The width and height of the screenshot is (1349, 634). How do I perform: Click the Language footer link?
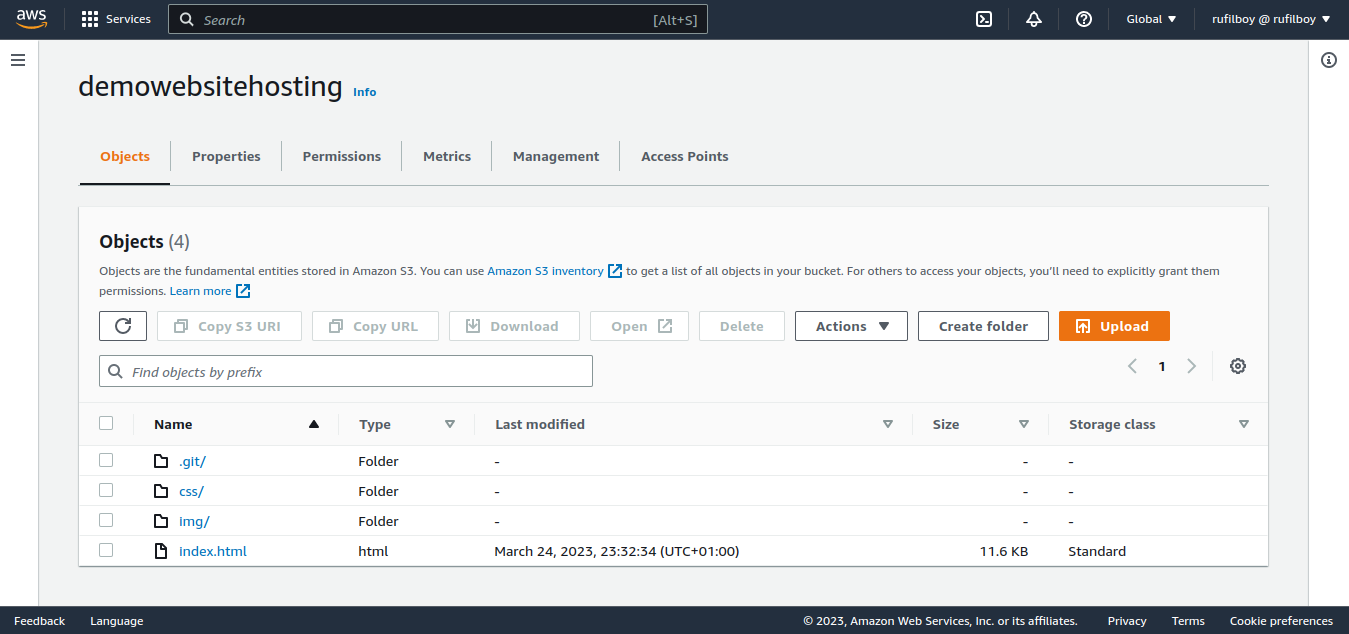pyautogui.click(x=117, y=621)
